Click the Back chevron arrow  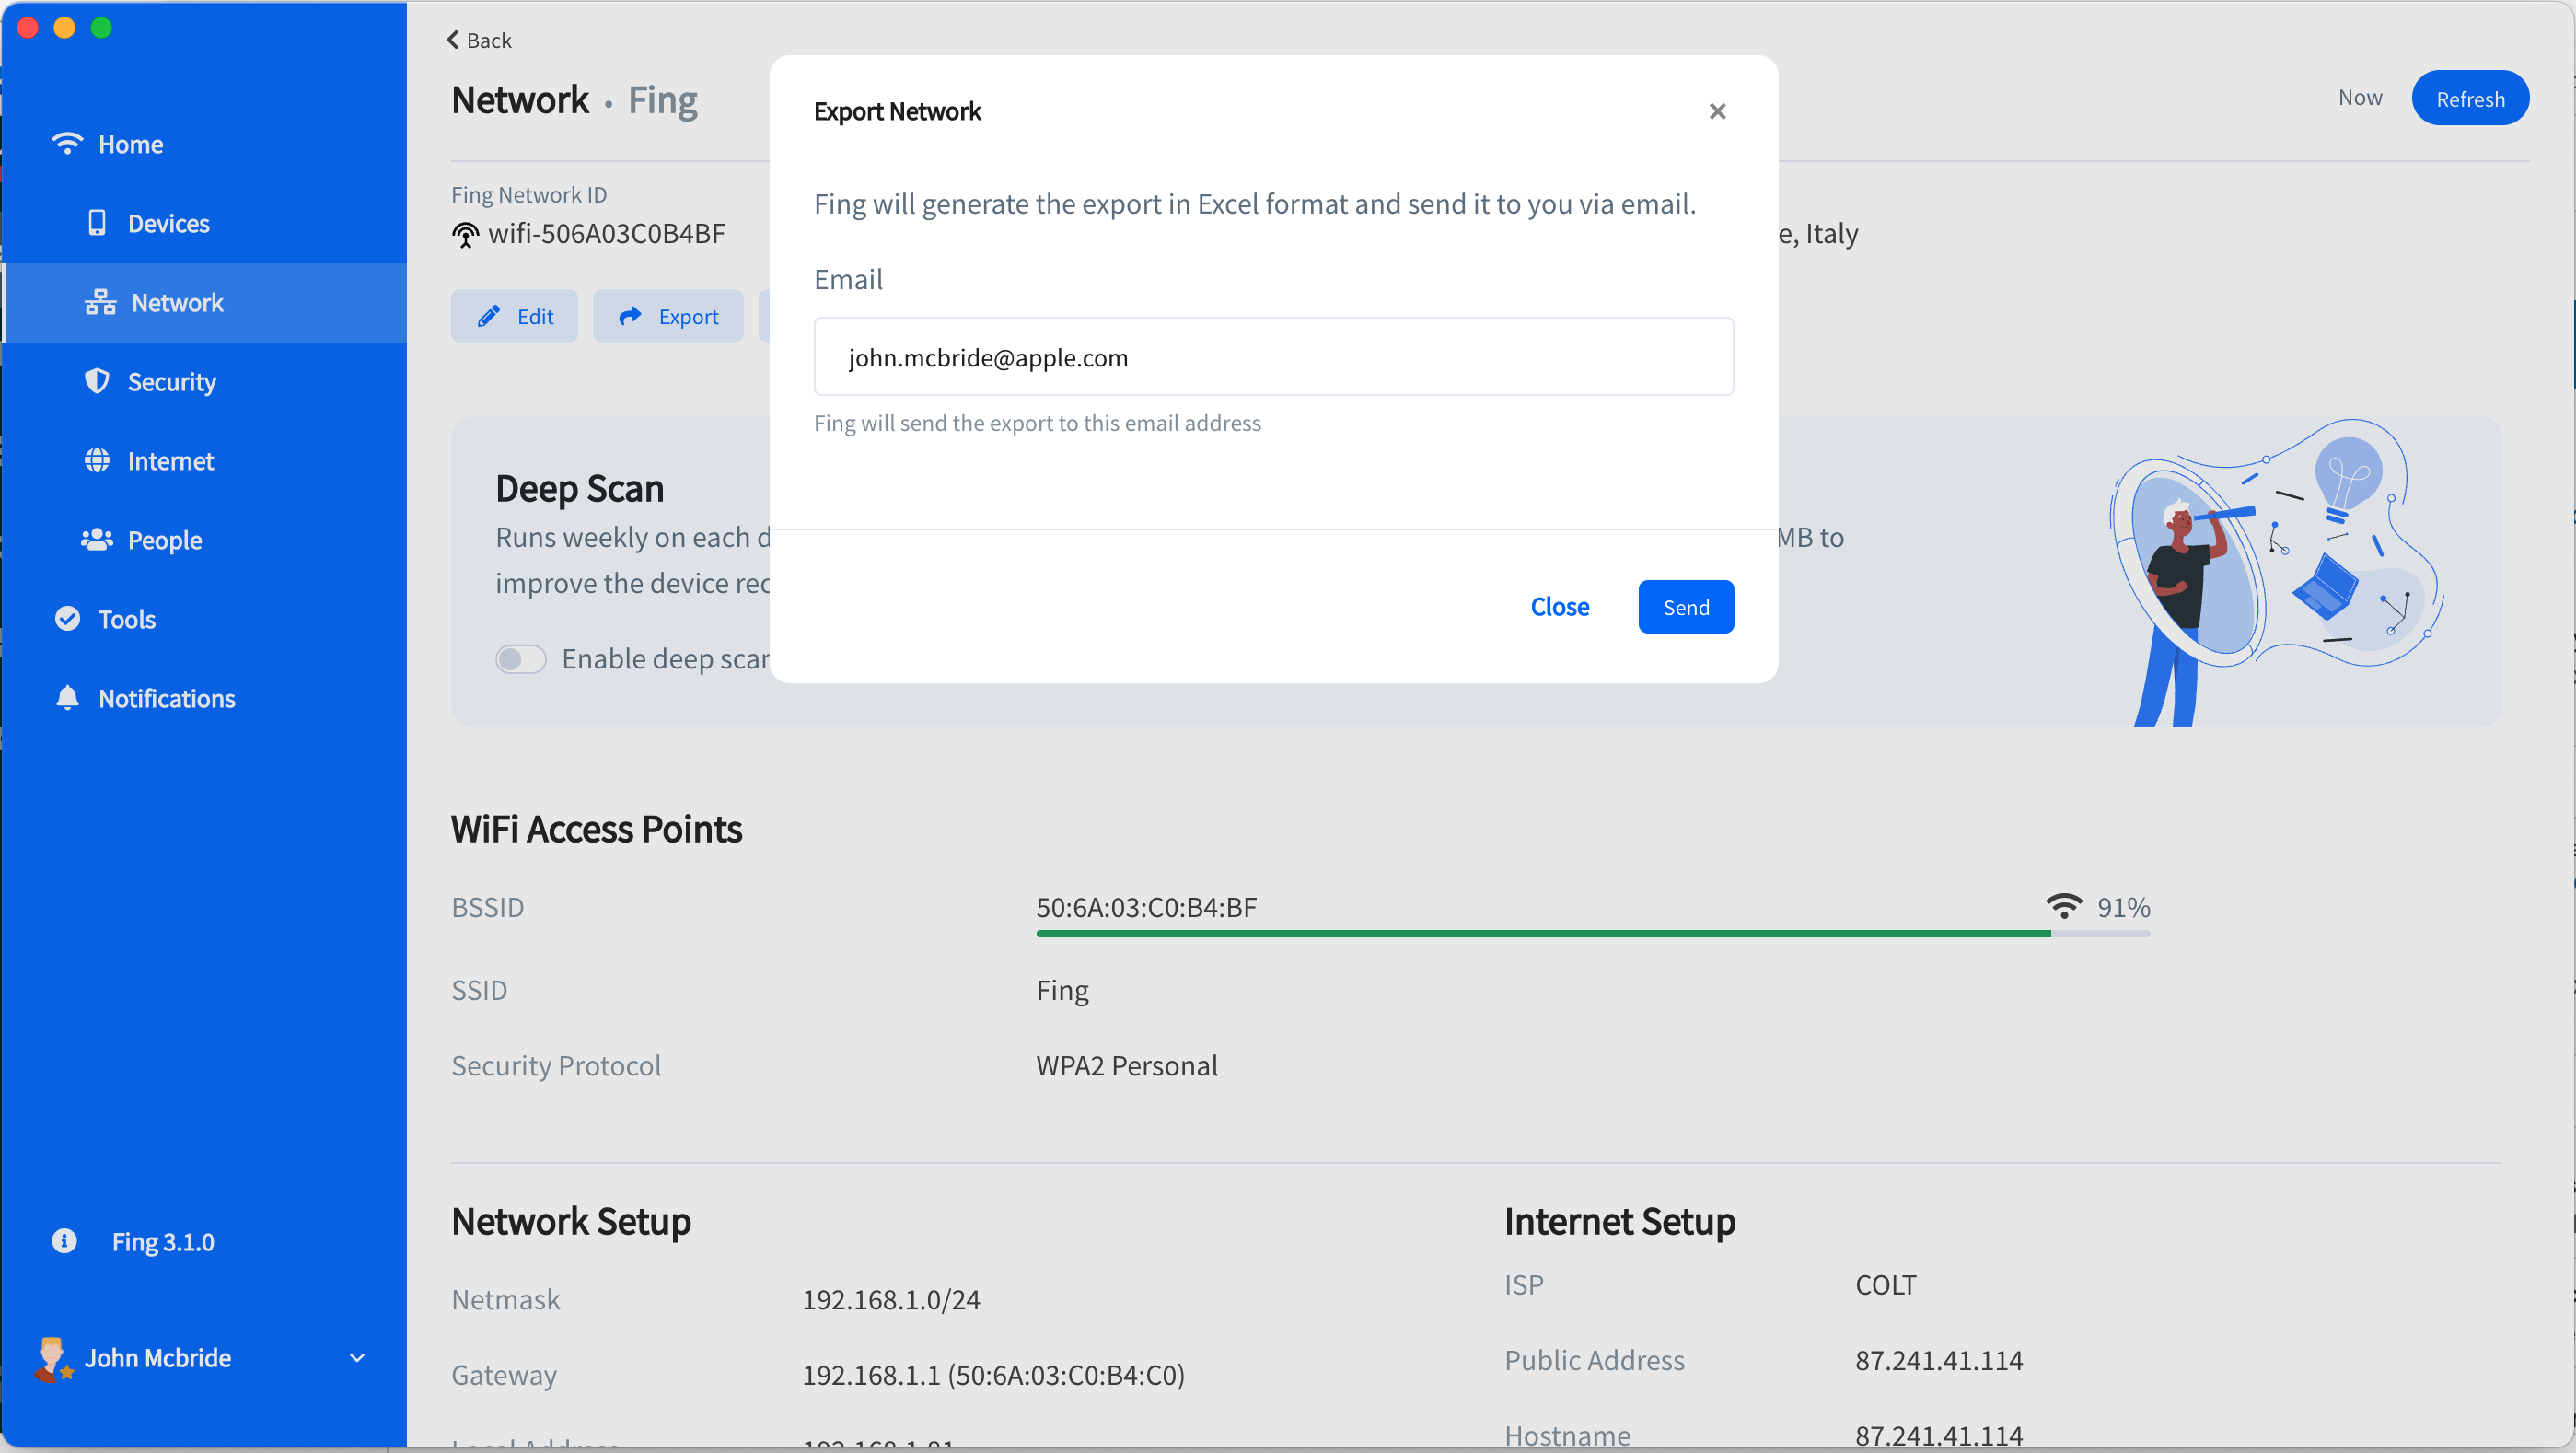click(x=453, y=40)
